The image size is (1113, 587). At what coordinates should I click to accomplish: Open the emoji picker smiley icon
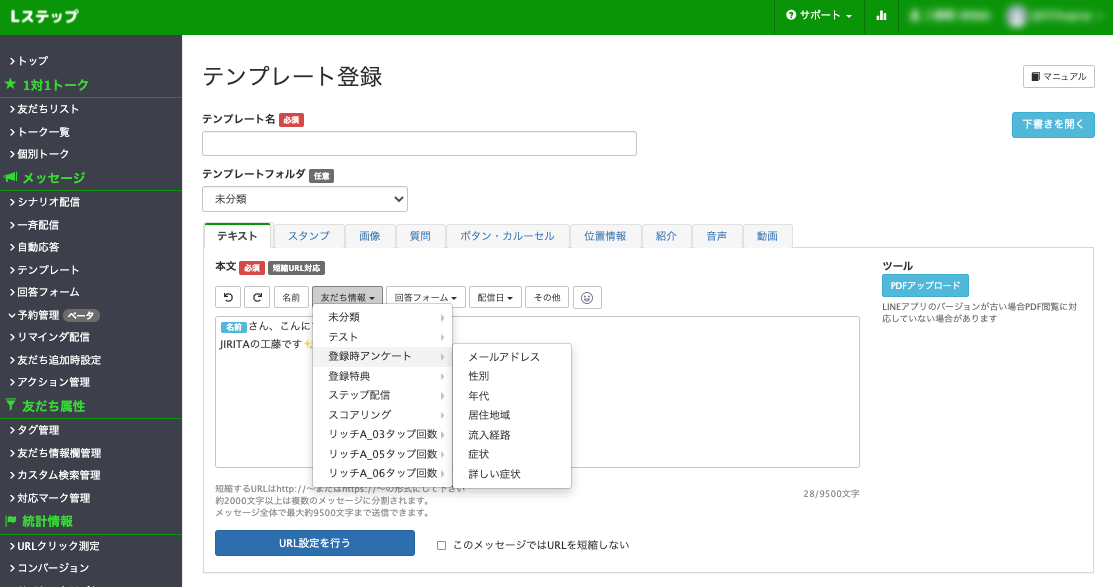pyautogui.click(x=588, y=297)
